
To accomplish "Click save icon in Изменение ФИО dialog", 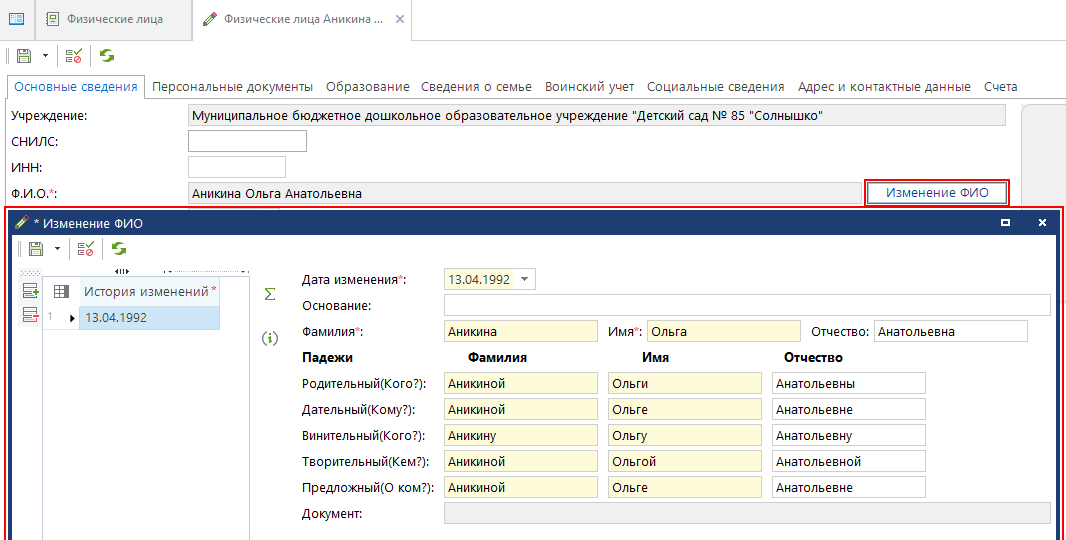I will 36,248.
